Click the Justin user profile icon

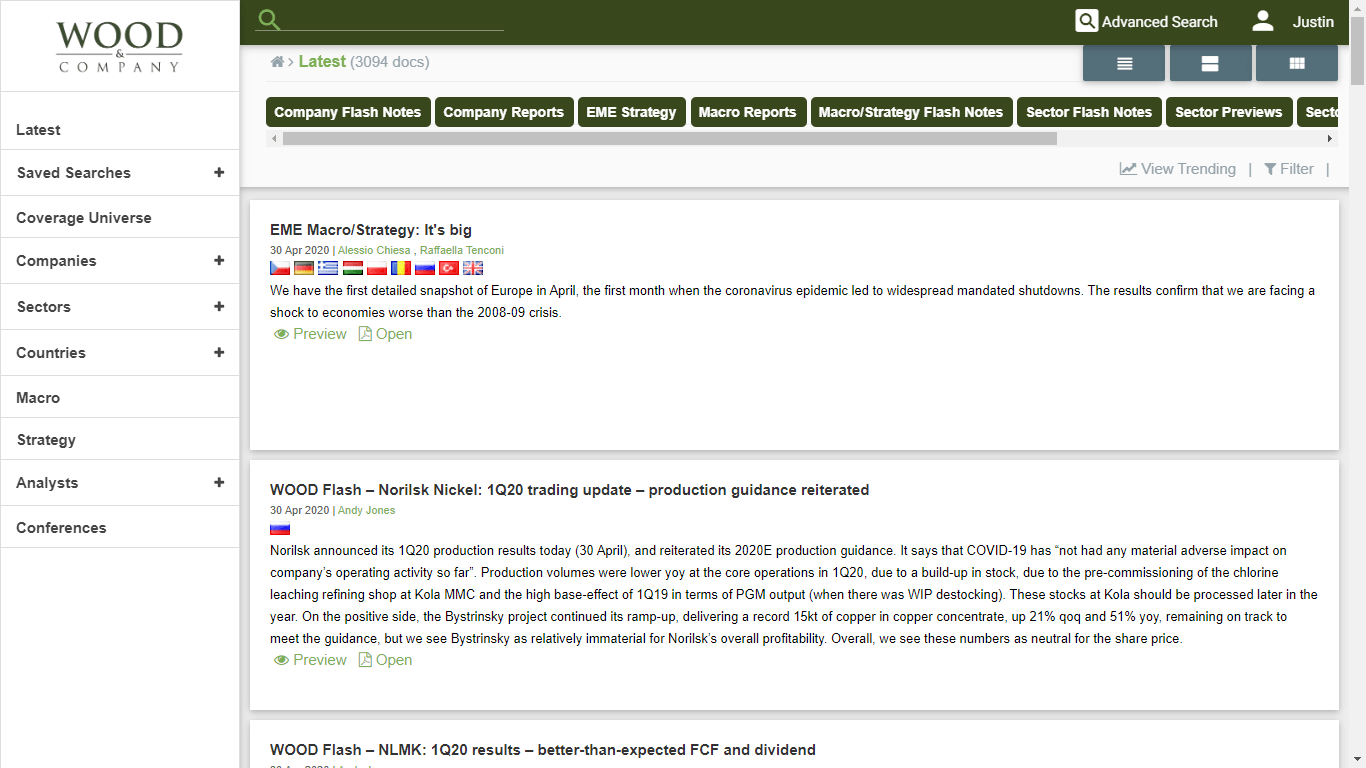click(1263, 22)
